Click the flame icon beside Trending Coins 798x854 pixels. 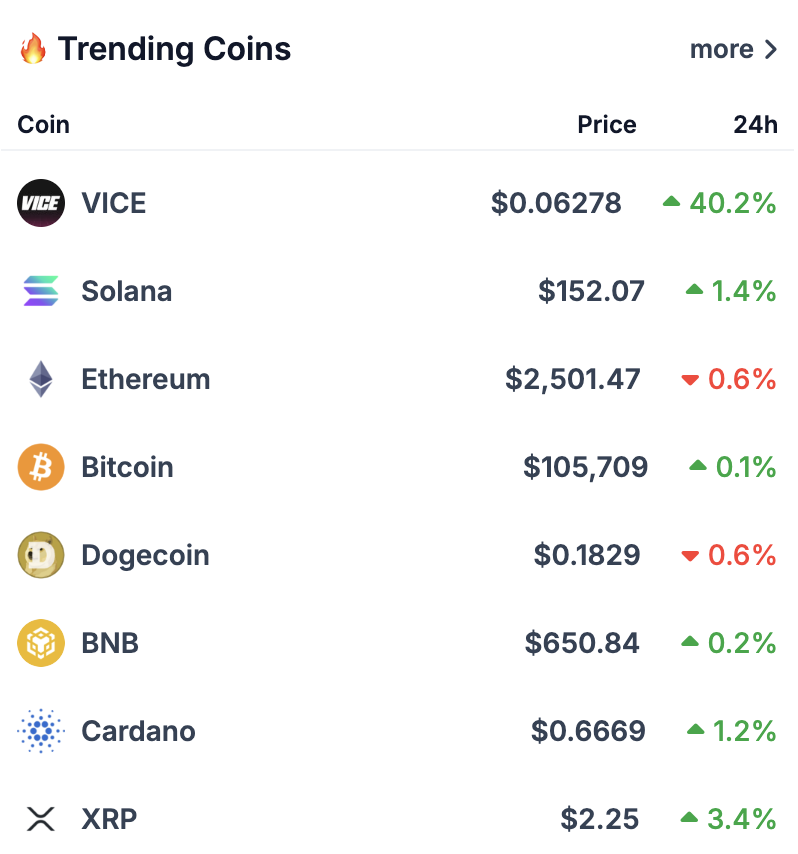click(x=33, y=48)
